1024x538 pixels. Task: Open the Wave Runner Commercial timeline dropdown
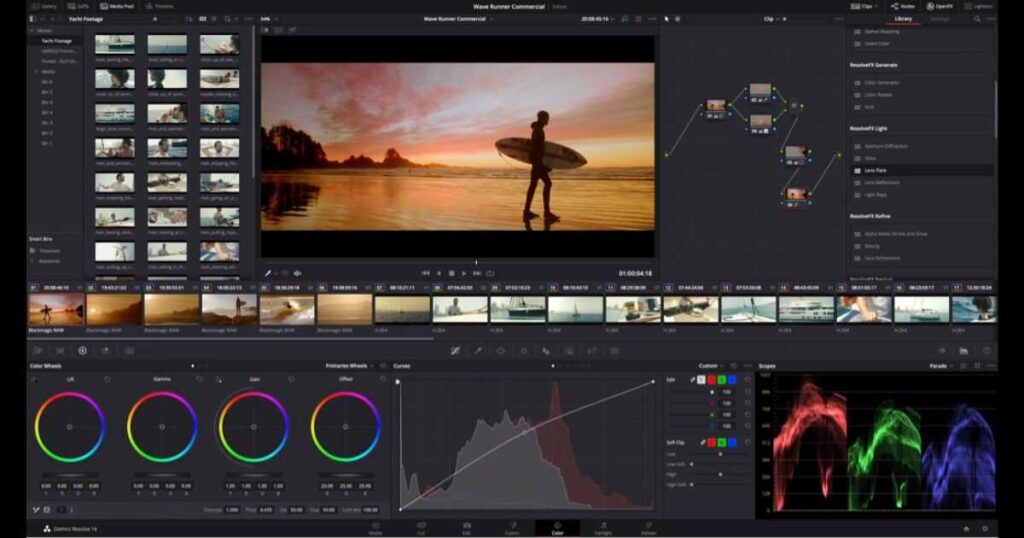457,19
